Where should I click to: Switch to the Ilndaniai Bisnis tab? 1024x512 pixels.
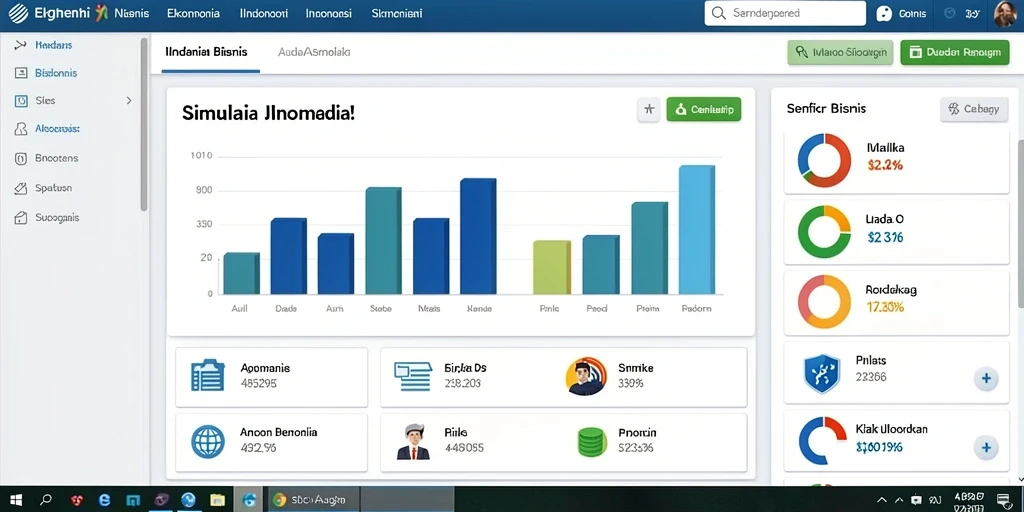206,52
